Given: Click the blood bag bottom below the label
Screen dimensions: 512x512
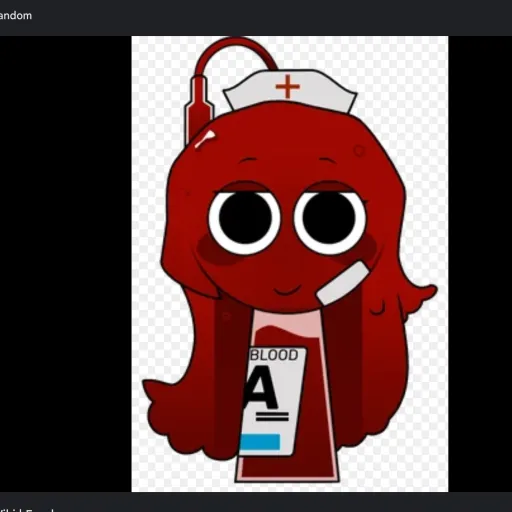Looking at the screenshot, I should [x=287, y=469].
